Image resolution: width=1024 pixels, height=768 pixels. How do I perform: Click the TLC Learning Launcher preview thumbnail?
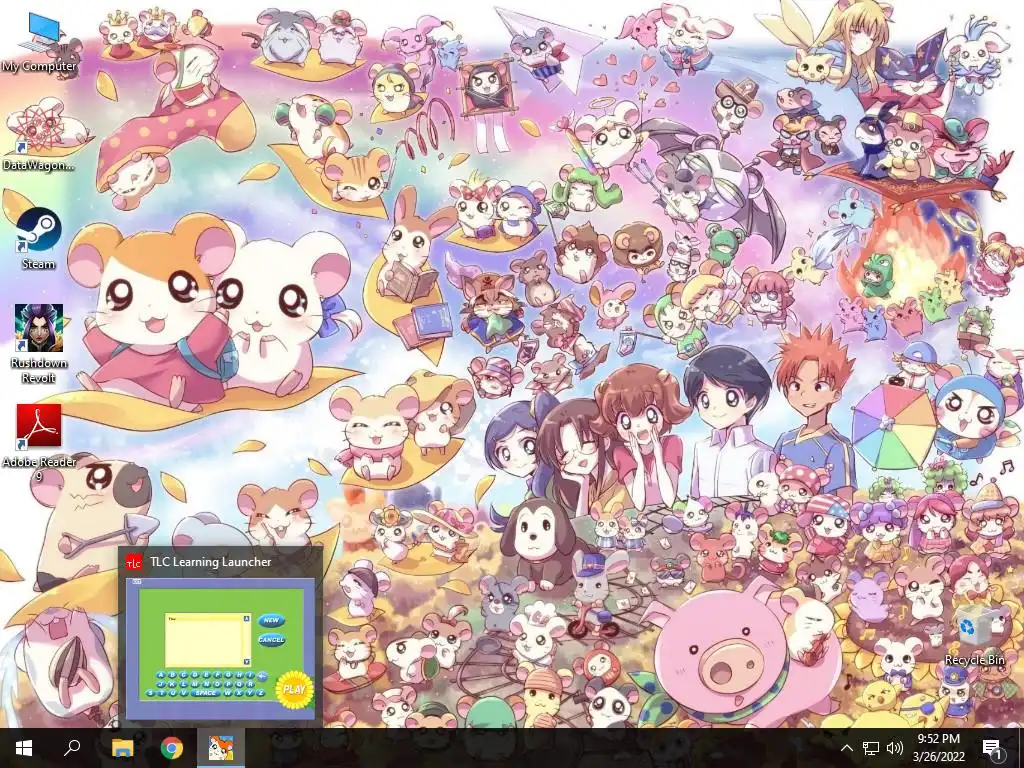220,648
